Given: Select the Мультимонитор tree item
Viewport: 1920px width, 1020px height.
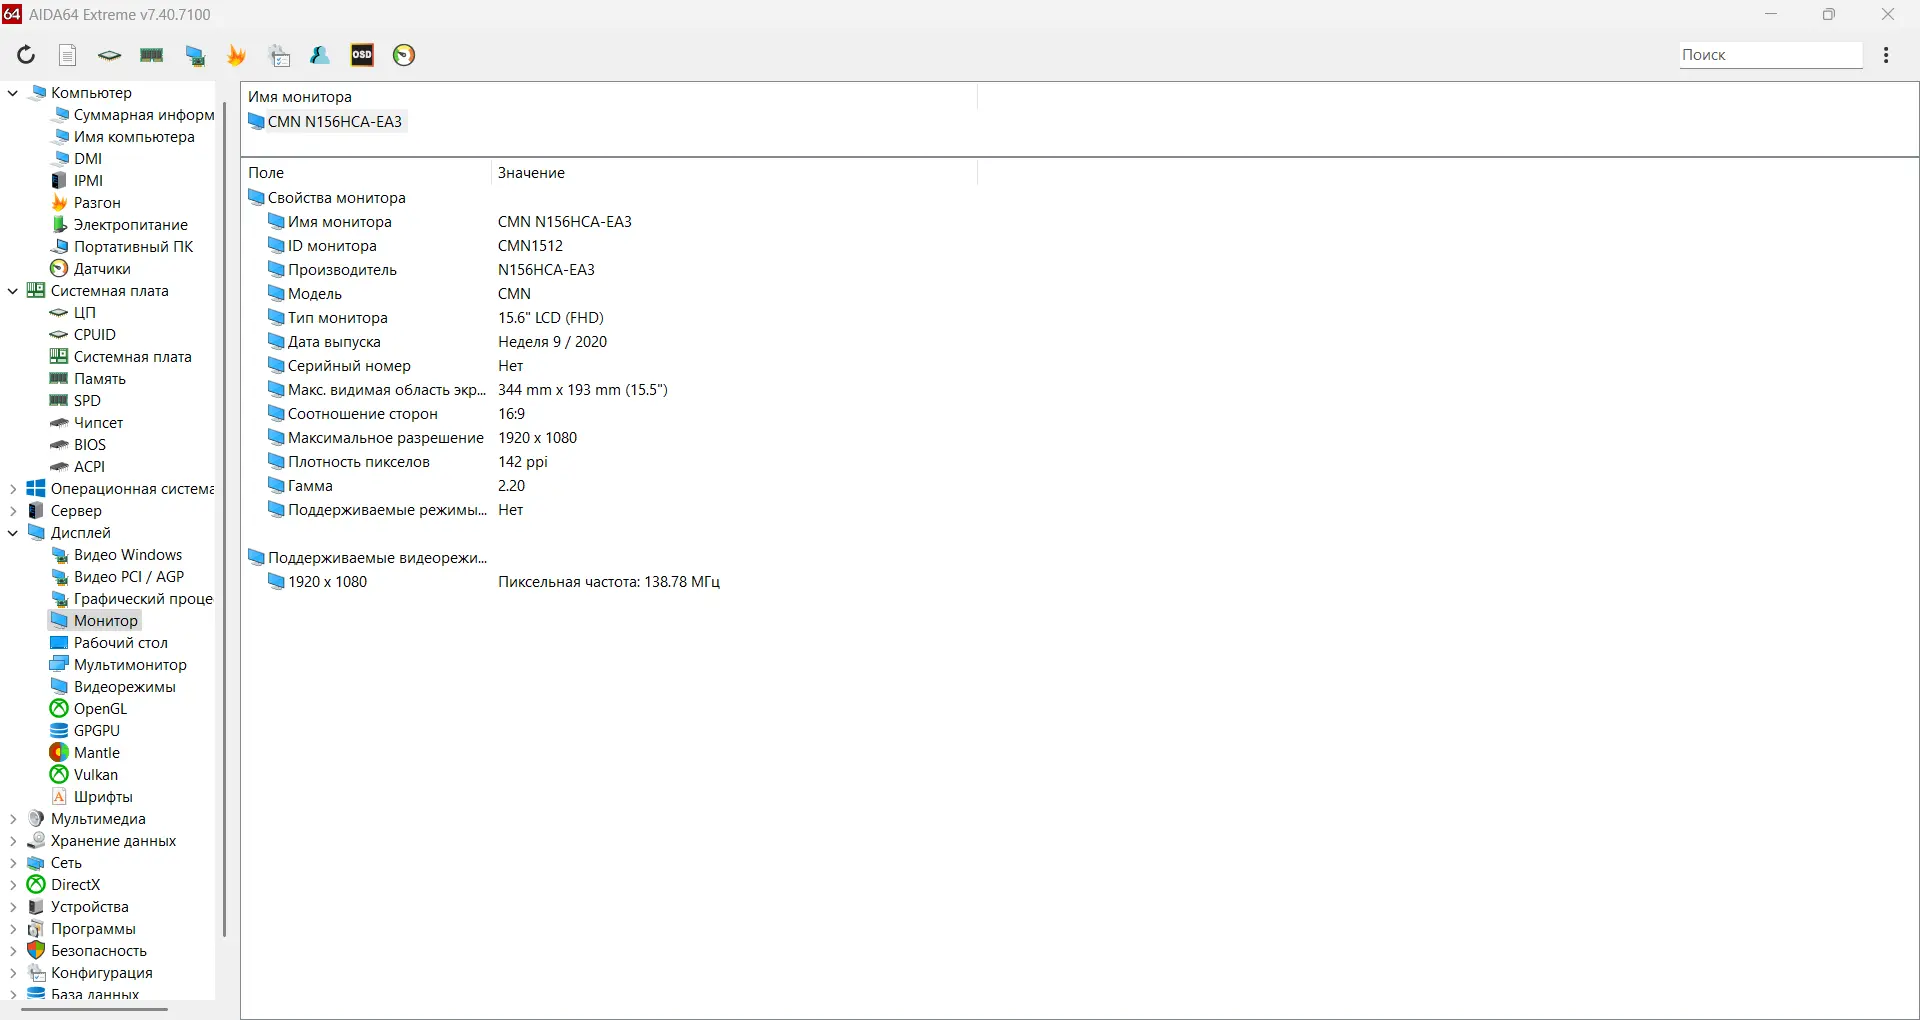Looking at the screenshot, I should 119,665.
